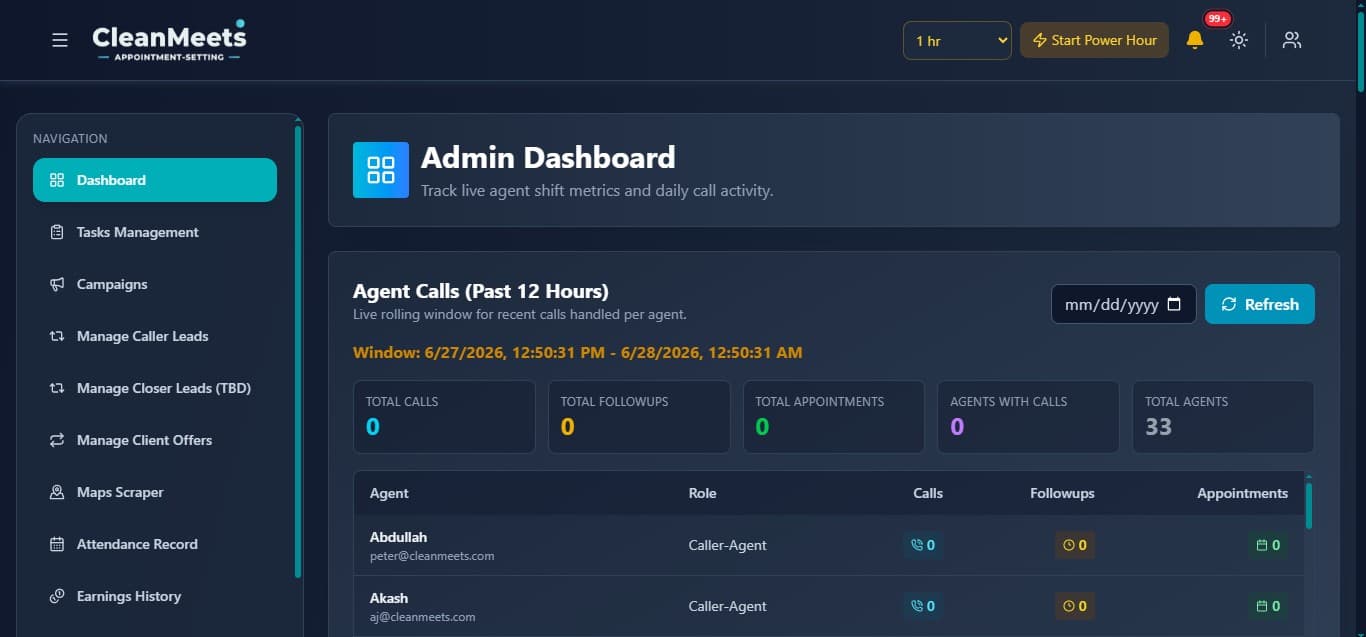Select agent name Akash
This screenshot has height=637, width=1366.
pyautogui.click(x=390, y=598)
